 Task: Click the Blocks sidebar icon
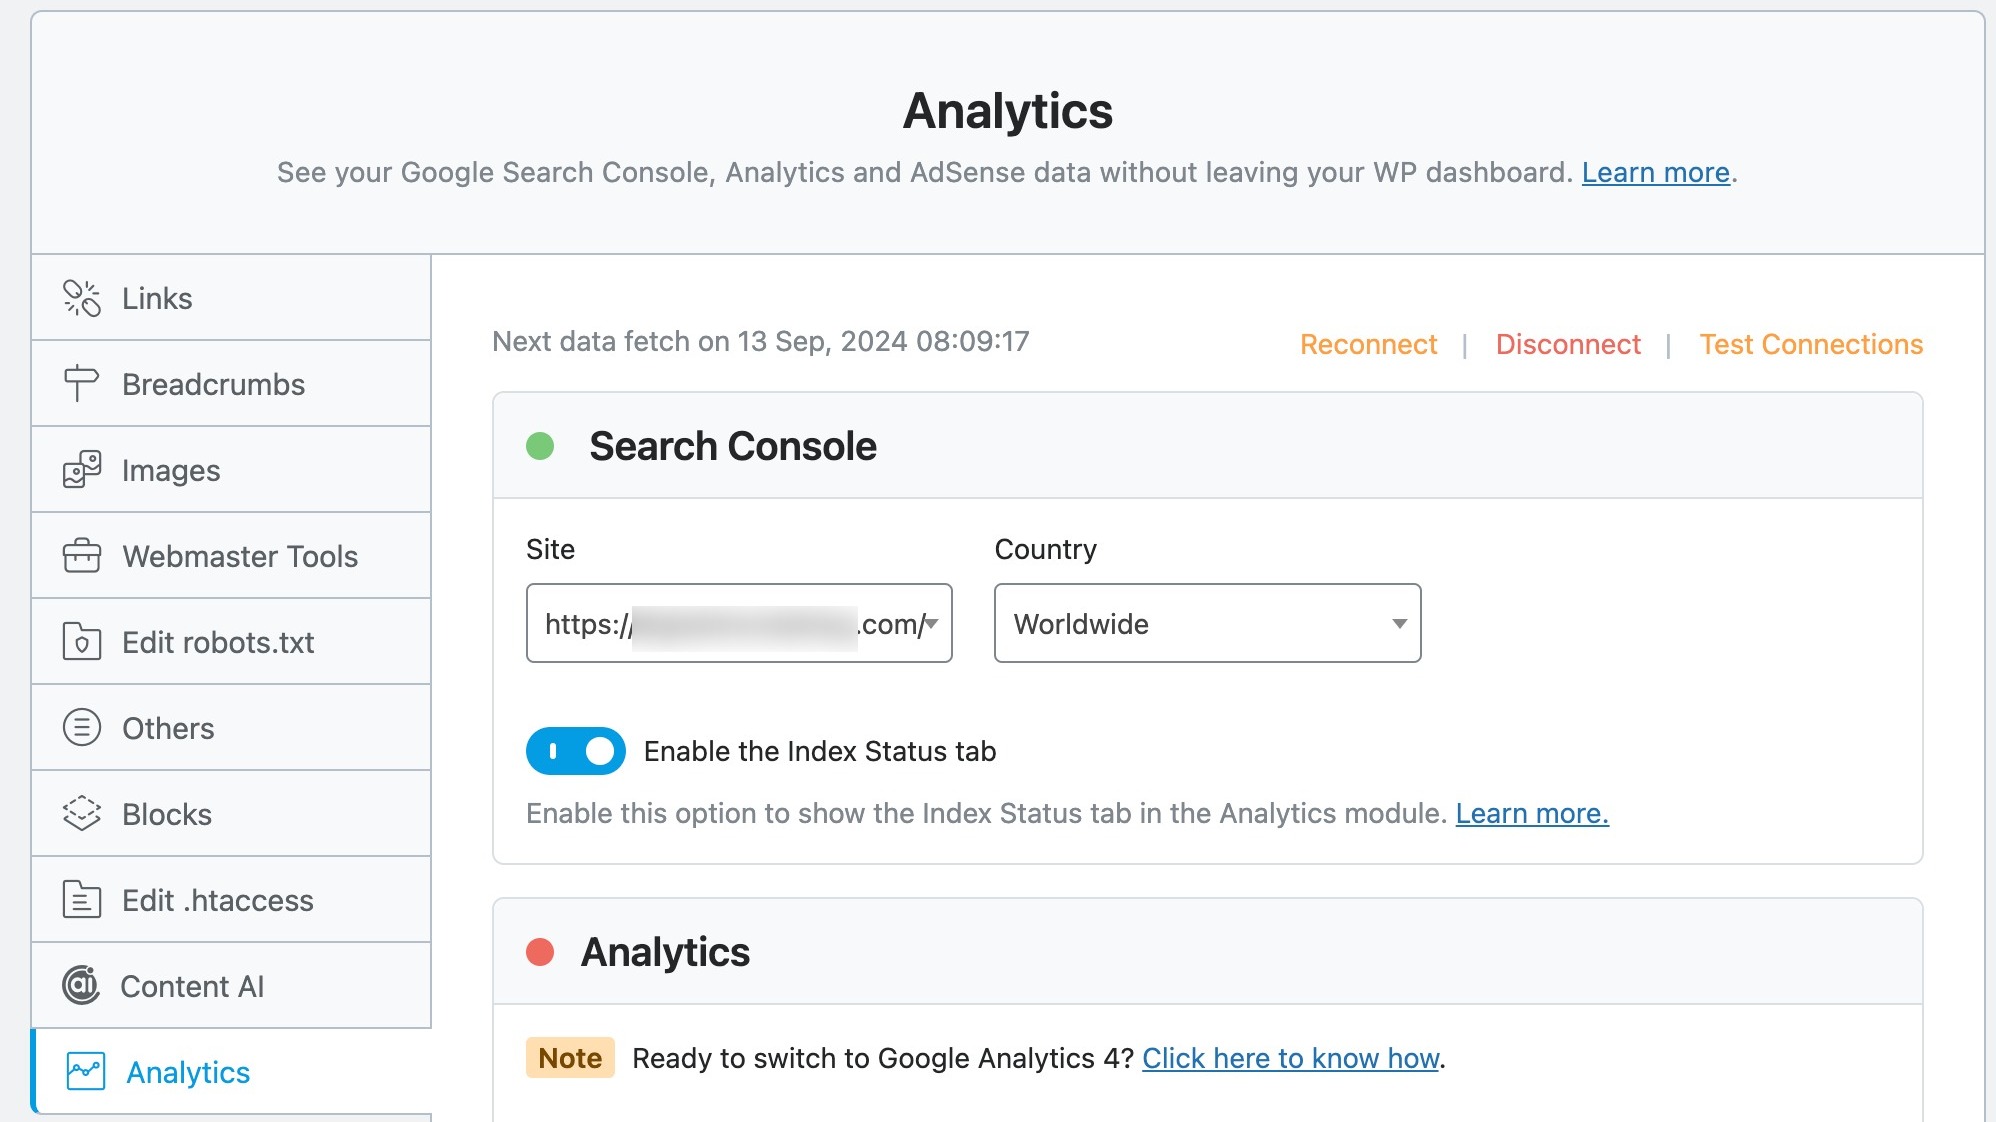click(x=80, y=813)
